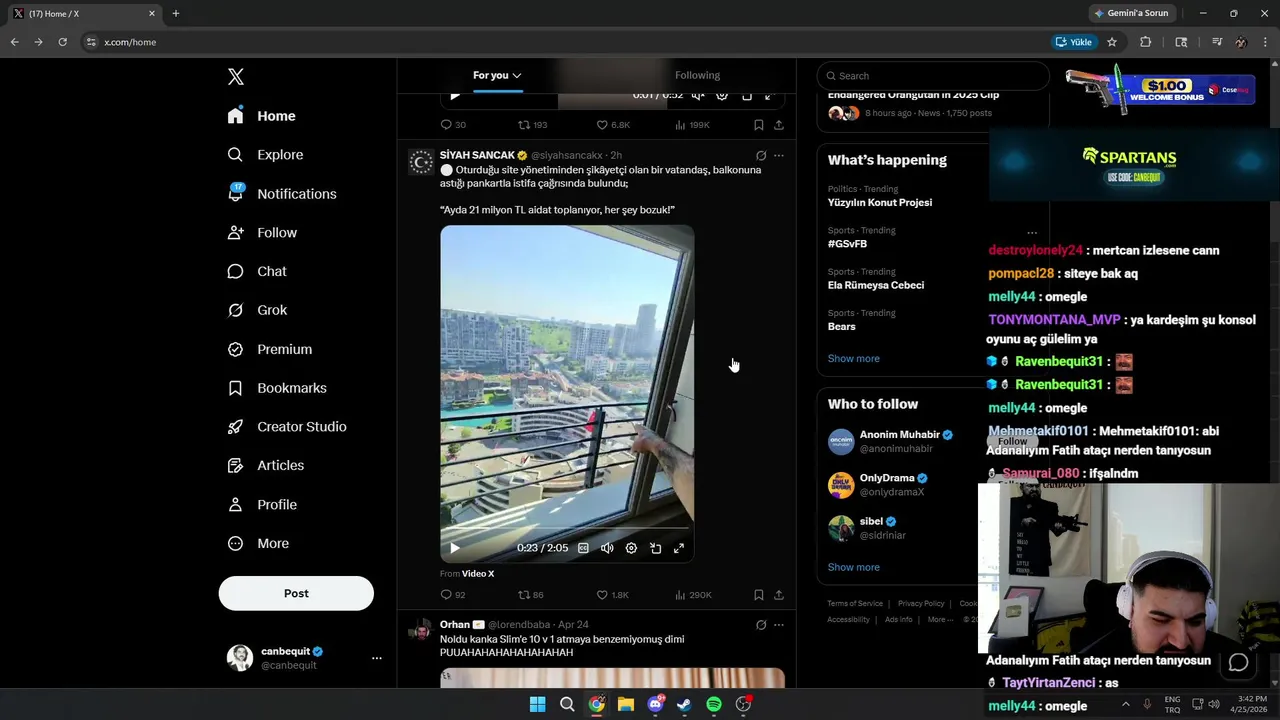
Task: Open settings gear on balcony video
Action: 631,548
